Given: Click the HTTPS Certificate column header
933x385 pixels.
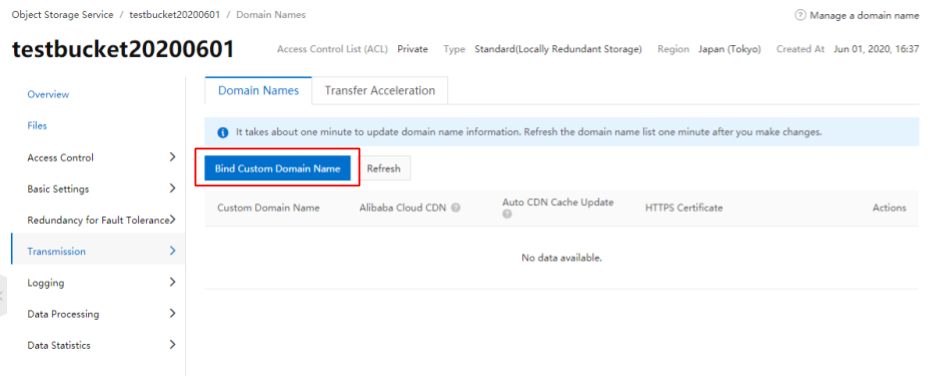Looking at the screenshot, I should pyautogui.click(x=684, y=208).
